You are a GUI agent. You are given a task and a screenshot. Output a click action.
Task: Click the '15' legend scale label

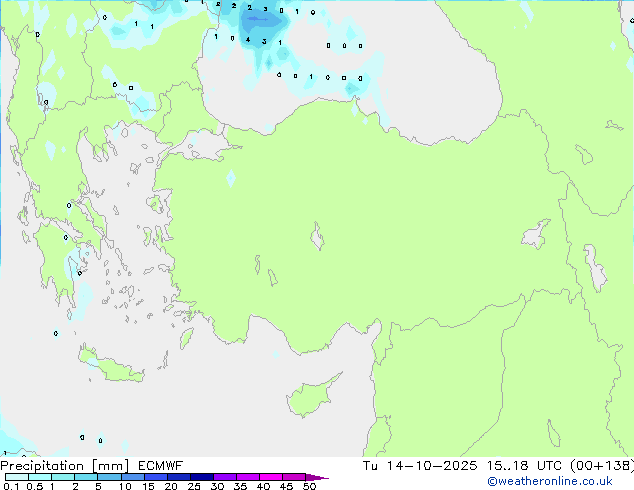point(148,486)
